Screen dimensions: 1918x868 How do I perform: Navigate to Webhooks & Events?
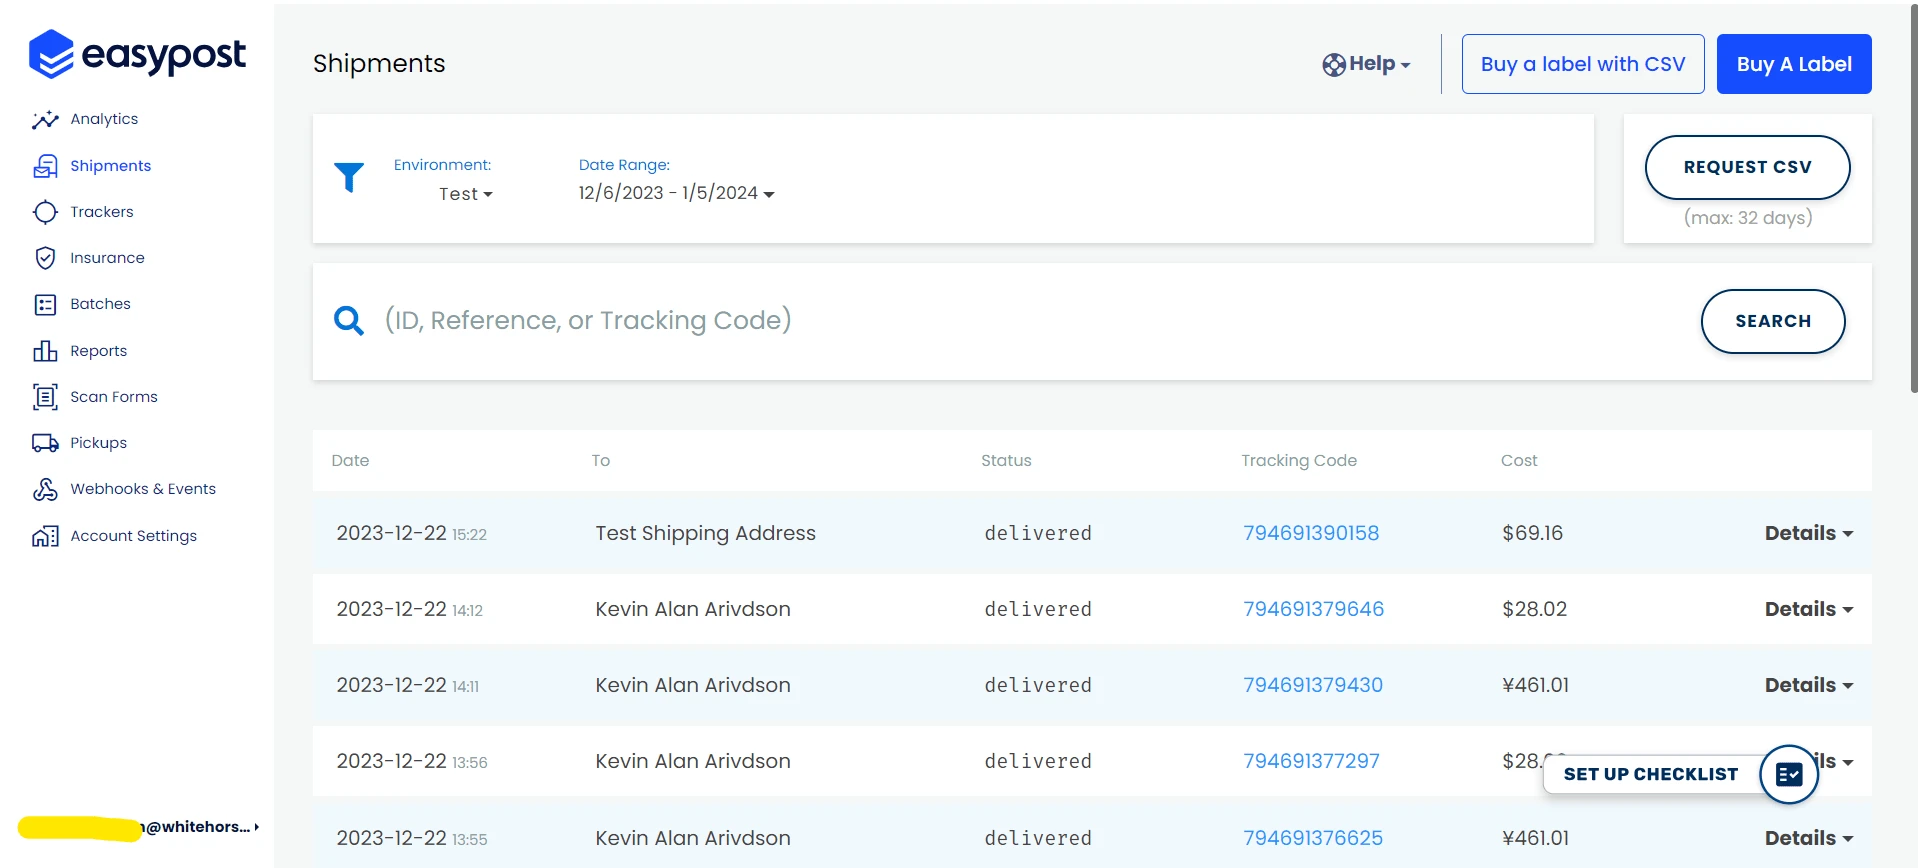143,489
